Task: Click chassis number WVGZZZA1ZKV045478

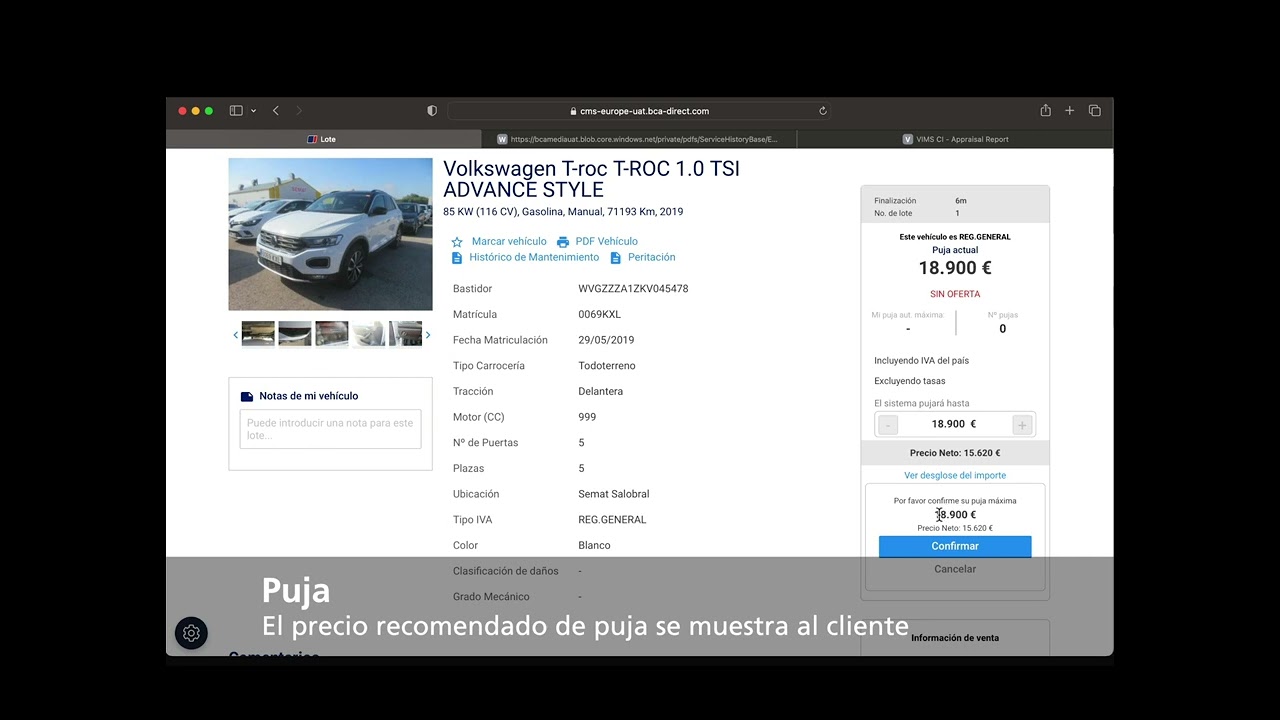Action: tap(633, 288)
